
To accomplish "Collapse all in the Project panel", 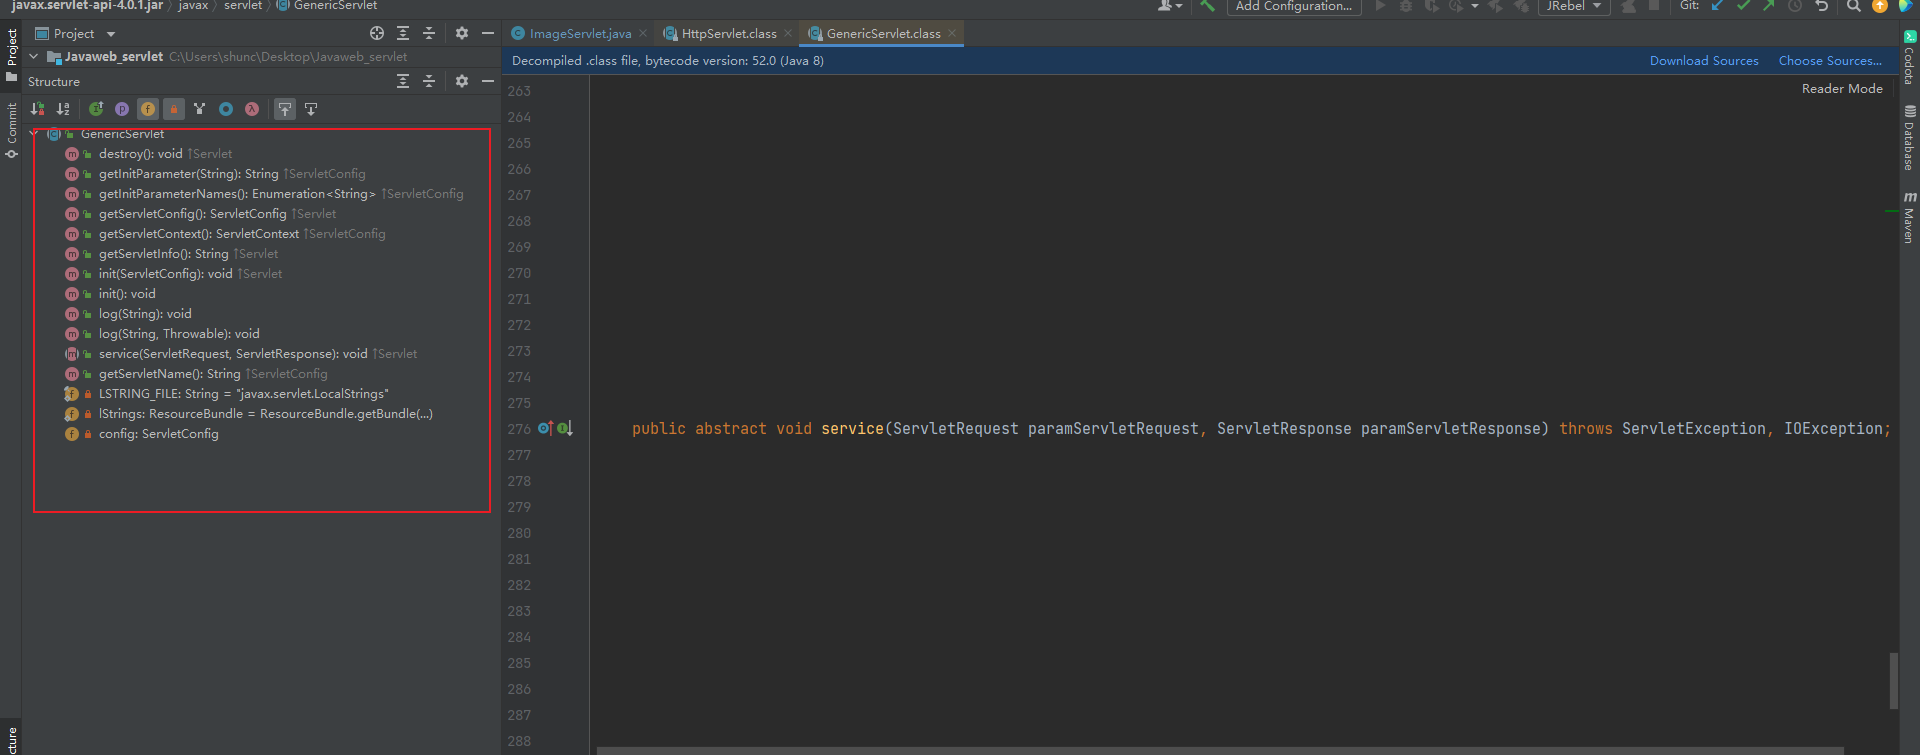I will click(x=429, y=33).
